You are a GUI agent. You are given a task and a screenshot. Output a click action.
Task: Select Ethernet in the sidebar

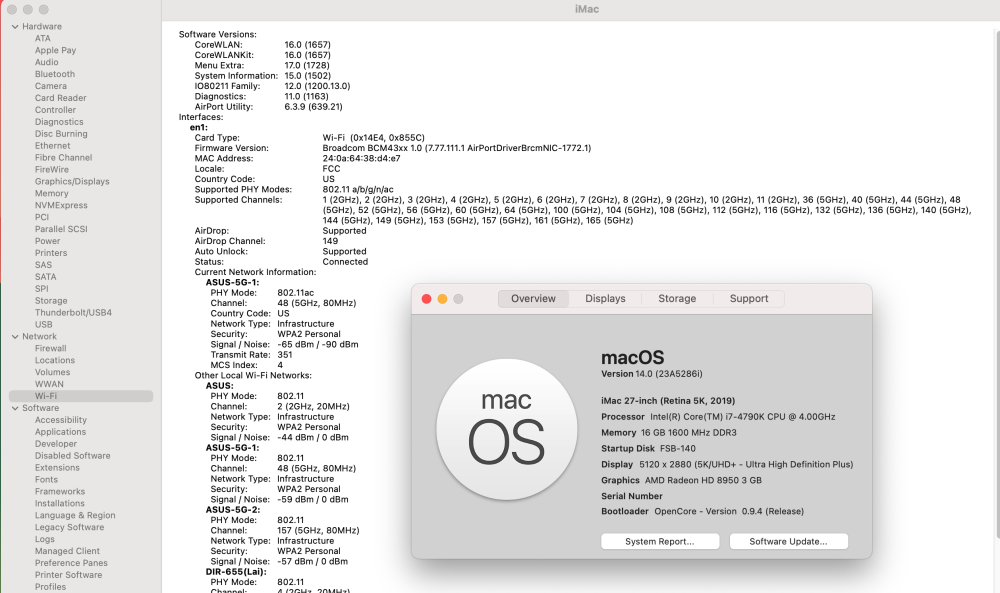pos(53,145)
